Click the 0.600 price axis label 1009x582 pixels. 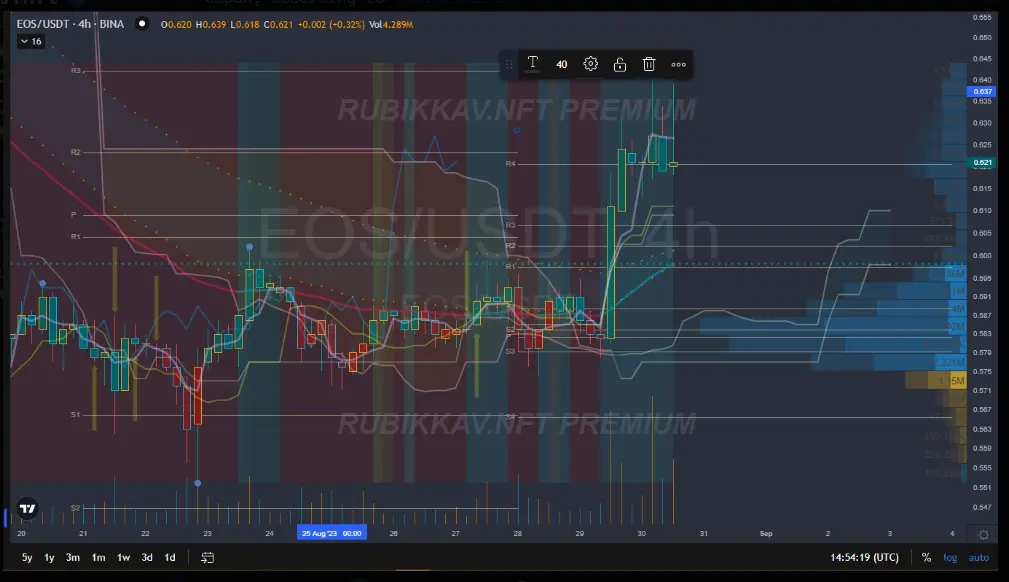[982, 256]
